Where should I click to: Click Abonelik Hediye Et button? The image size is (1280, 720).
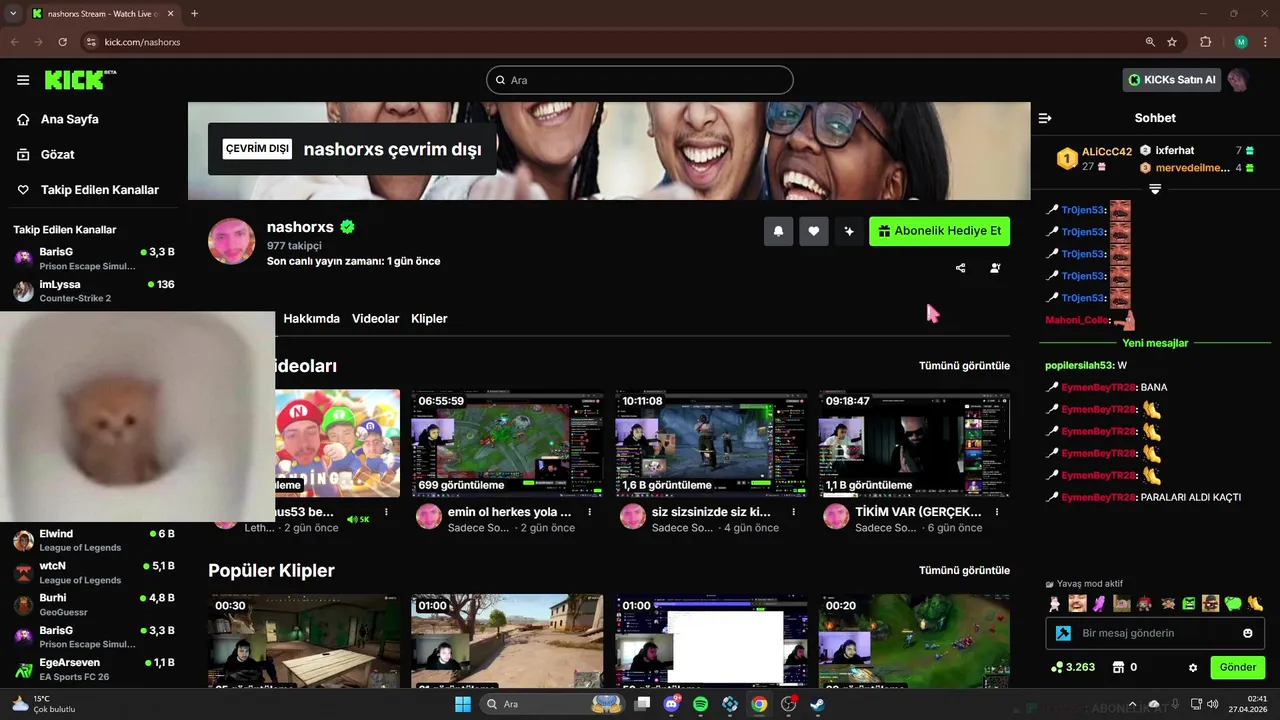(x=939, y=231)
